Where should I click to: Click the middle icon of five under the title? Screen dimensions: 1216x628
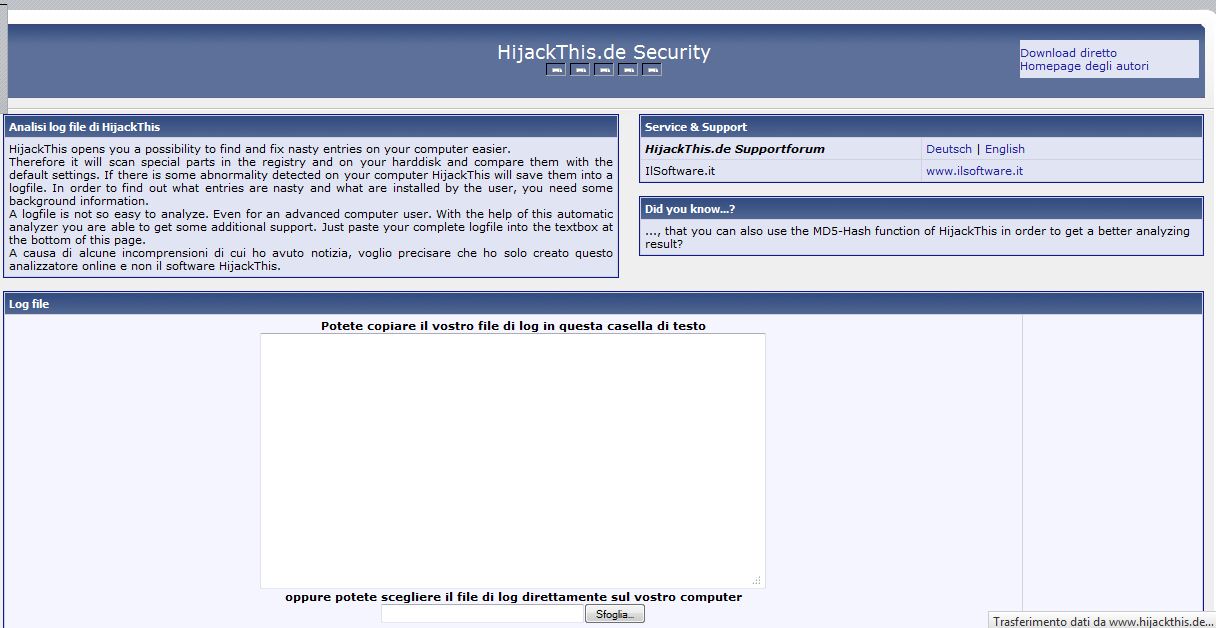(603, 69)
